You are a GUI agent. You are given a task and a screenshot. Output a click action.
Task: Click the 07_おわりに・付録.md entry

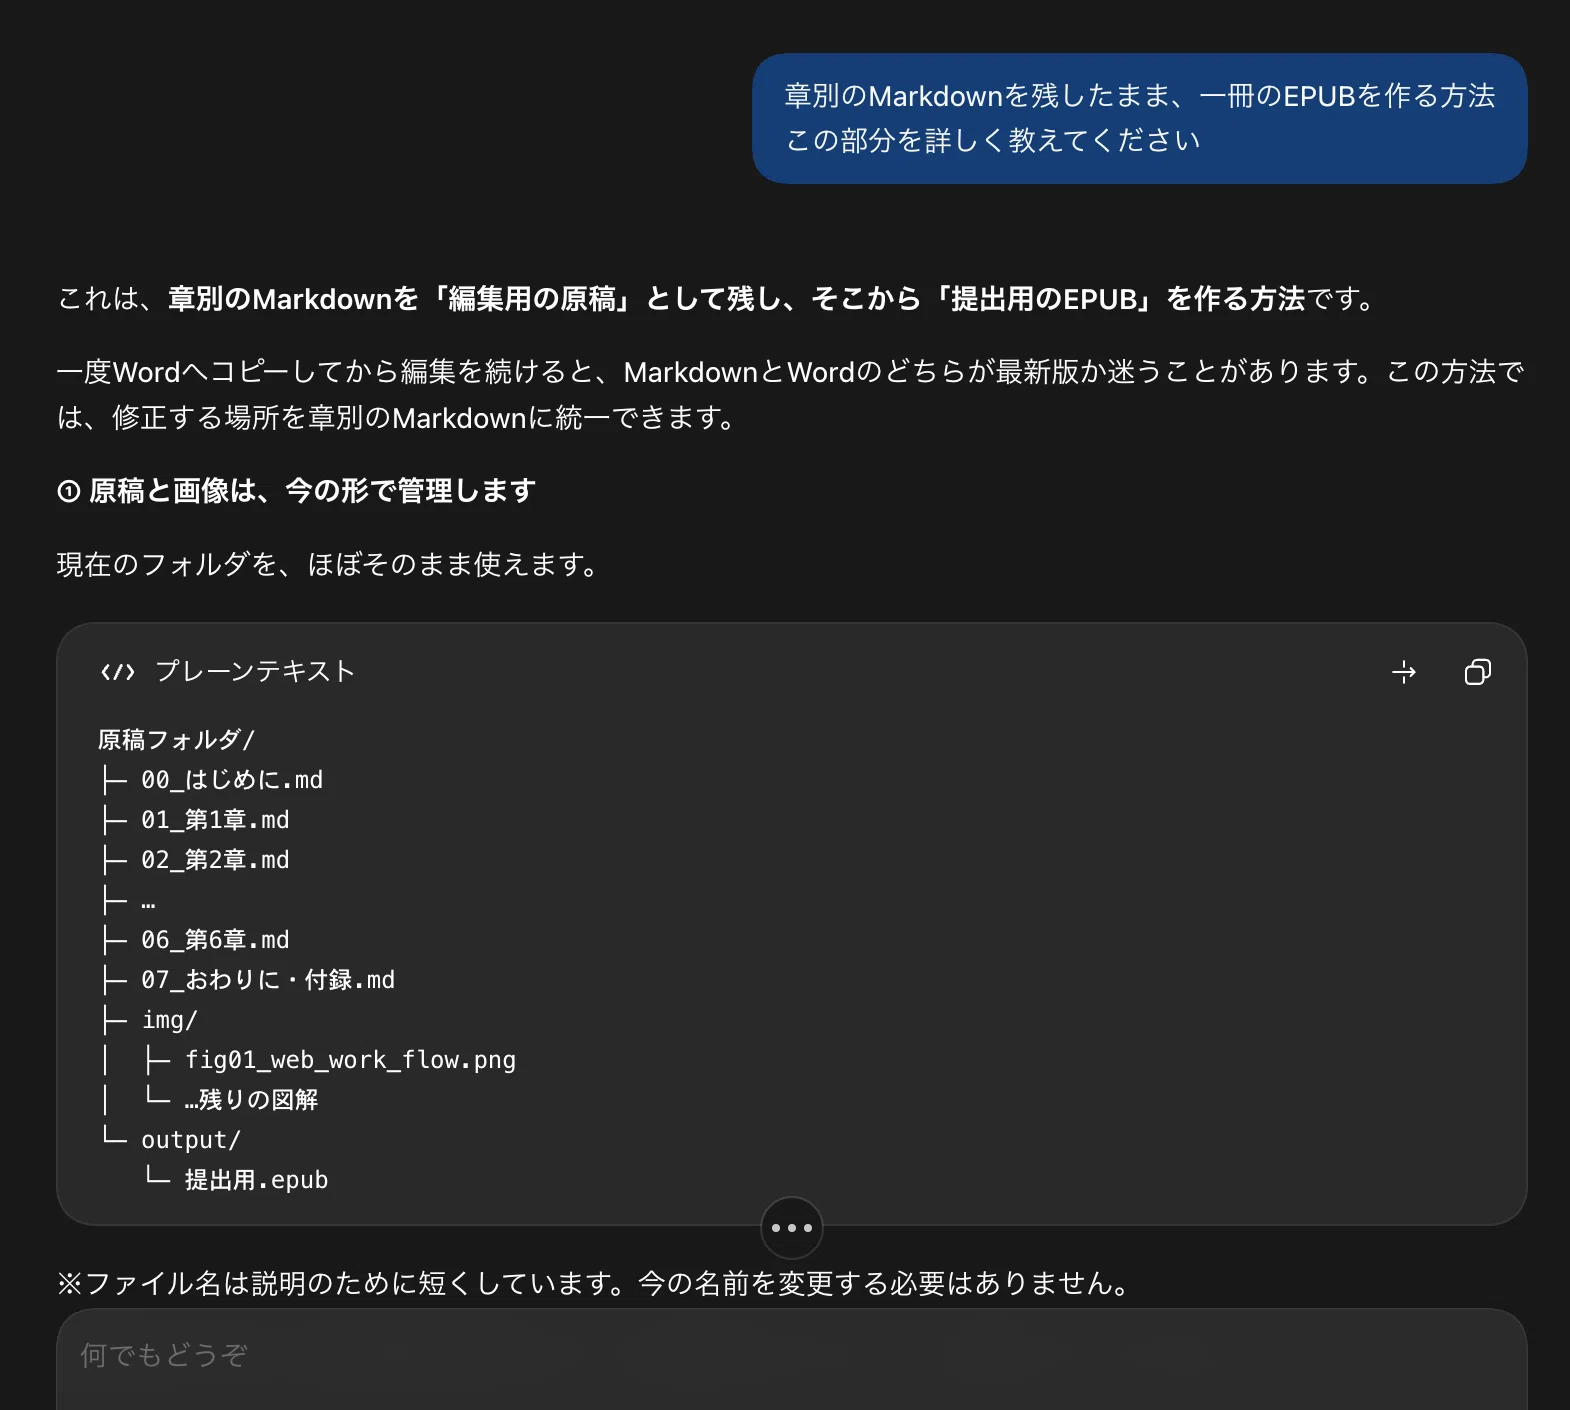pyautogui.click(x=268, y=980)
